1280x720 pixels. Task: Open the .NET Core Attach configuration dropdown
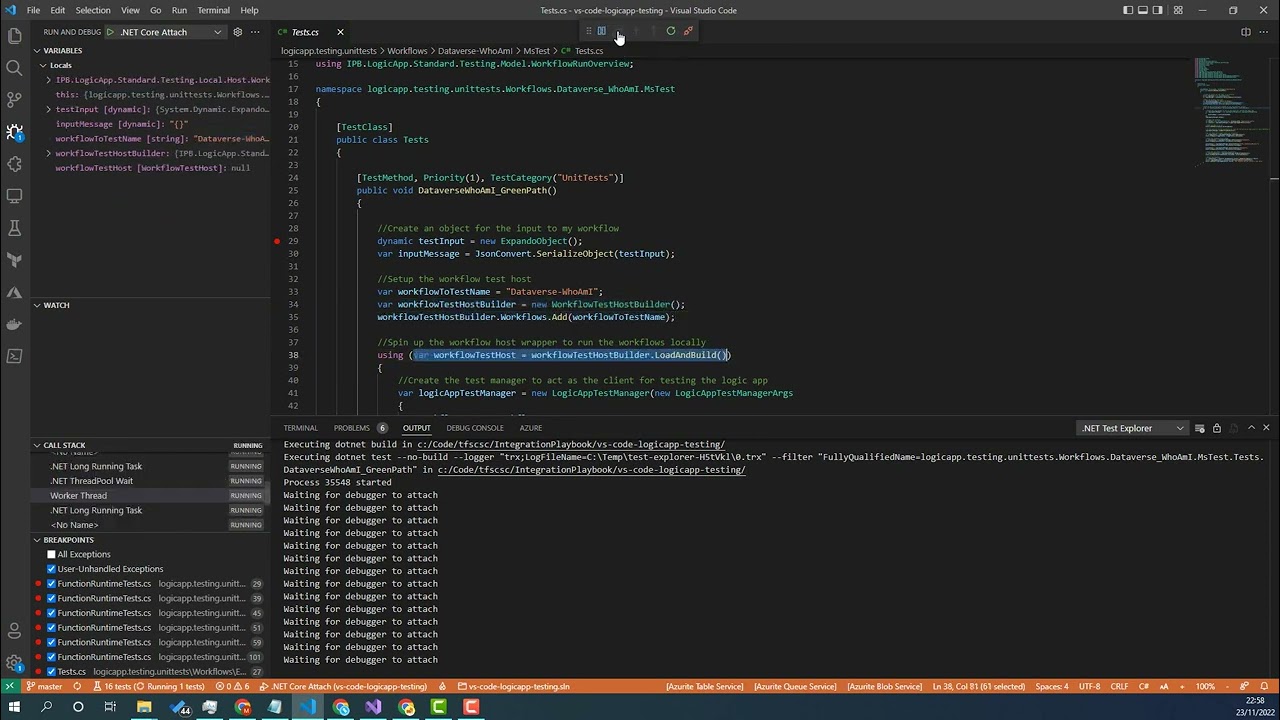click(168, 32)
